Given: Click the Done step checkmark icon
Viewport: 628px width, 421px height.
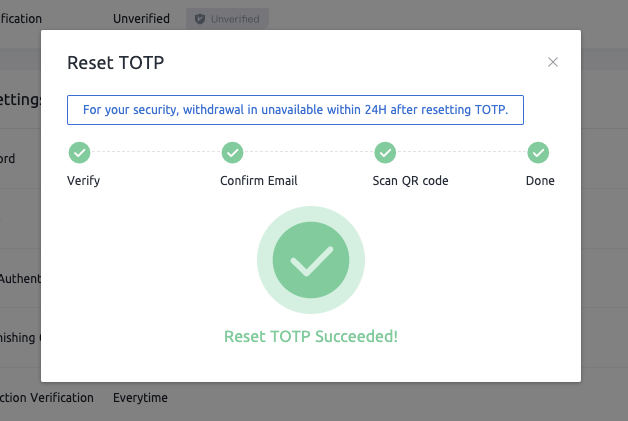Looking at the screenshot, I should (x=539, y=153).
